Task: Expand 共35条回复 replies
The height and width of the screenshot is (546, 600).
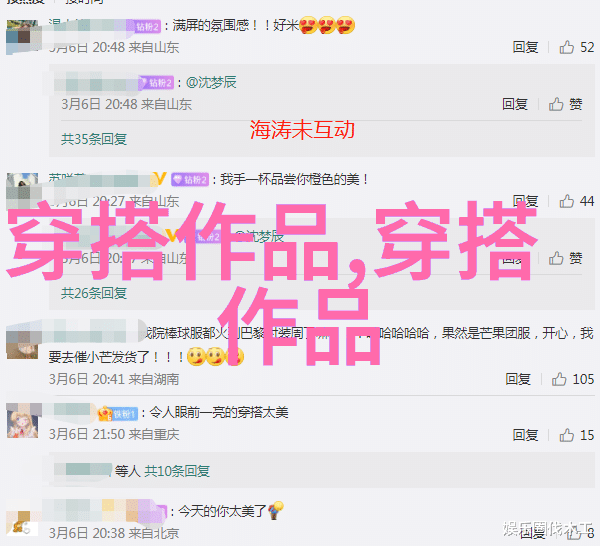Action: 94,139
